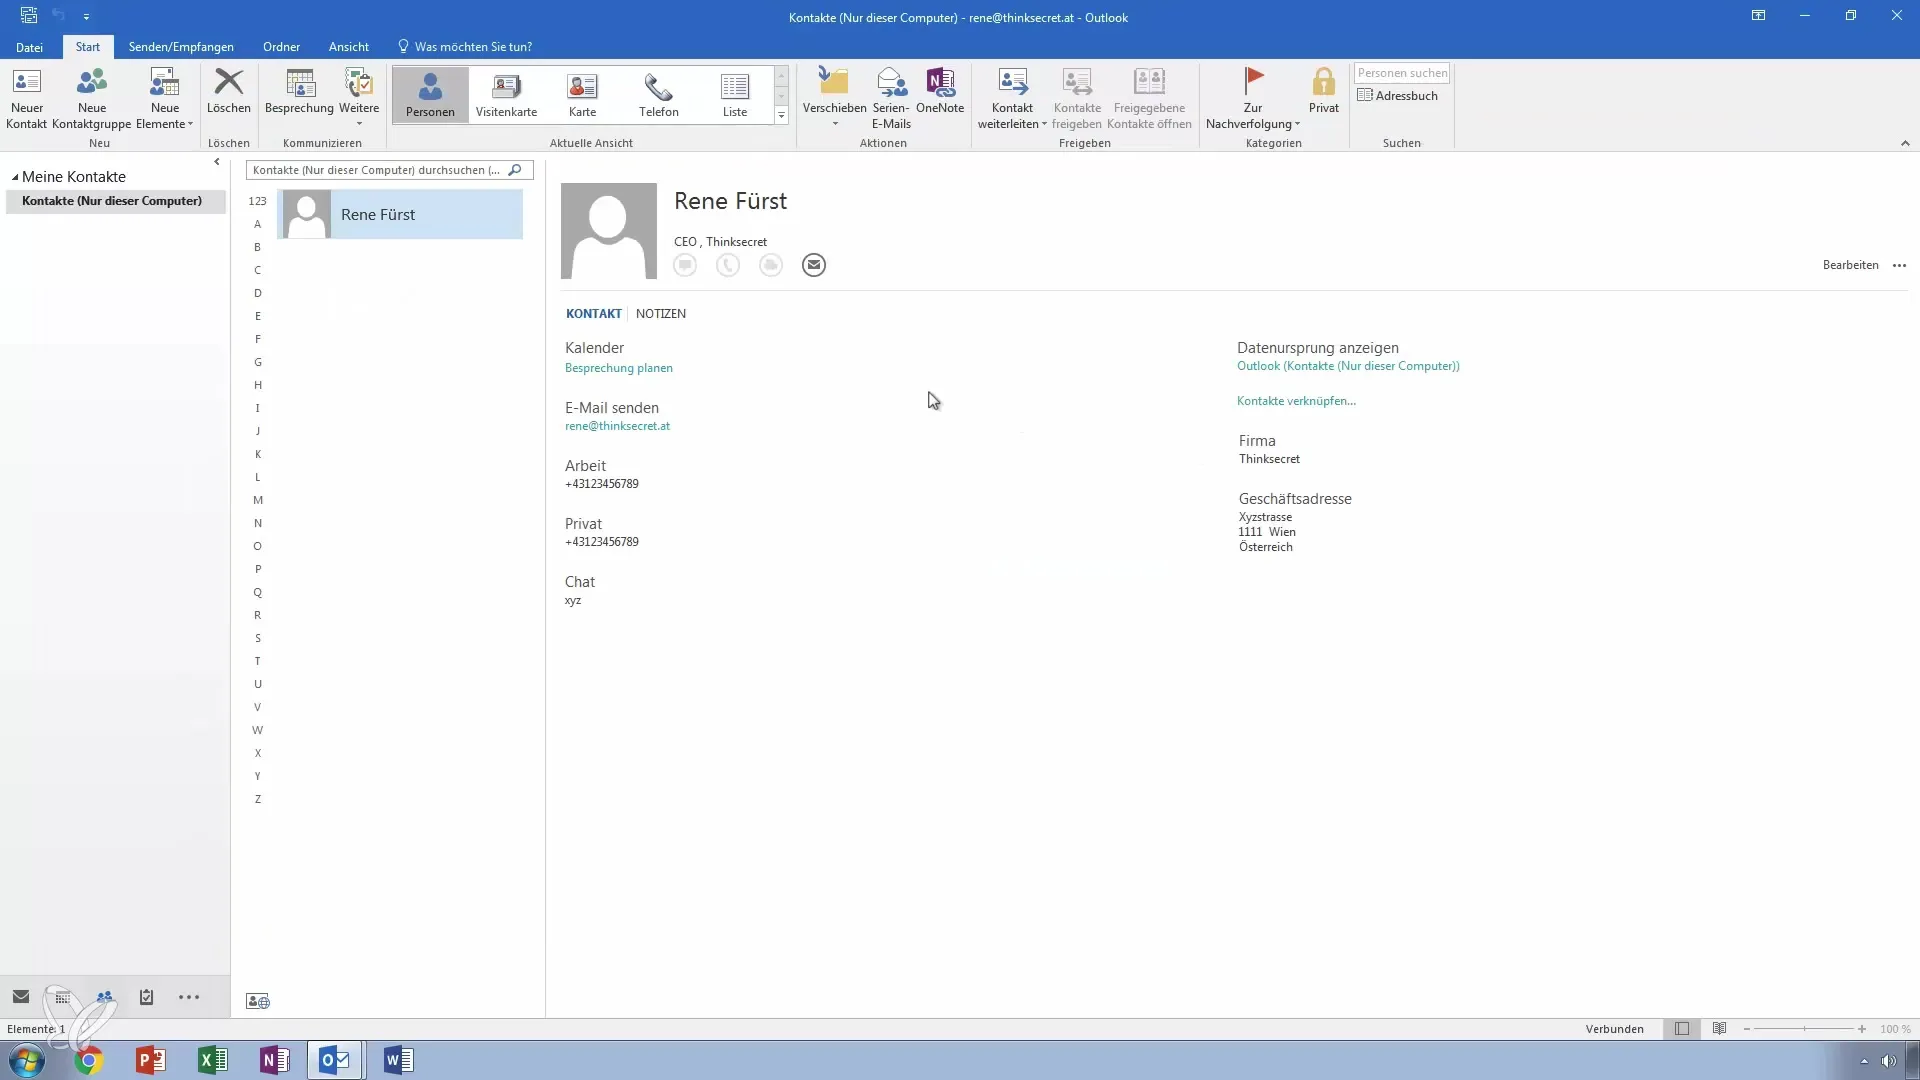Switch to the Start ribbon tab

tap(88, 47)
